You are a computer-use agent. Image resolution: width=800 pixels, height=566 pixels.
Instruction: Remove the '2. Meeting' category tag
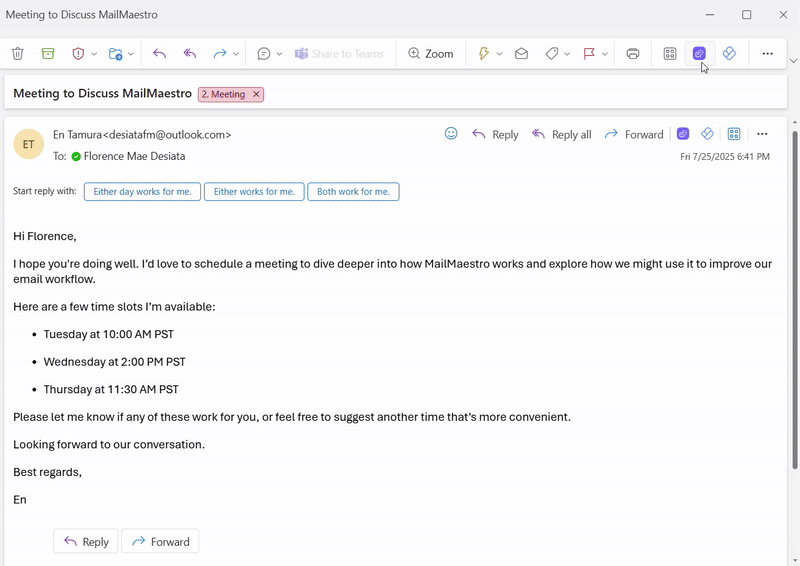click(256, 94)
